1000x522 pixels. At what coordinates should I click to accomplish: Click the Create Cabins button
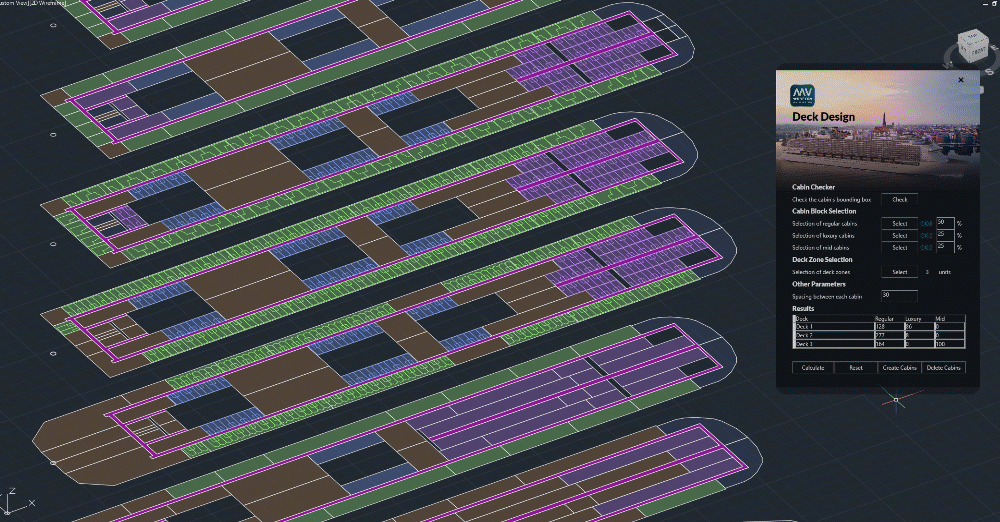899,368
